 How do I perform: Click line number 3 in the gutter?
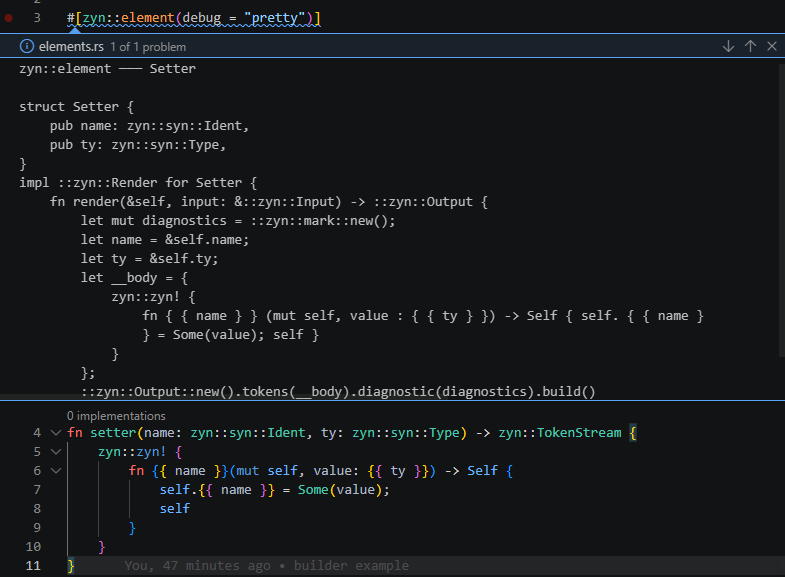pyautogui.click(x=37, y=18)
